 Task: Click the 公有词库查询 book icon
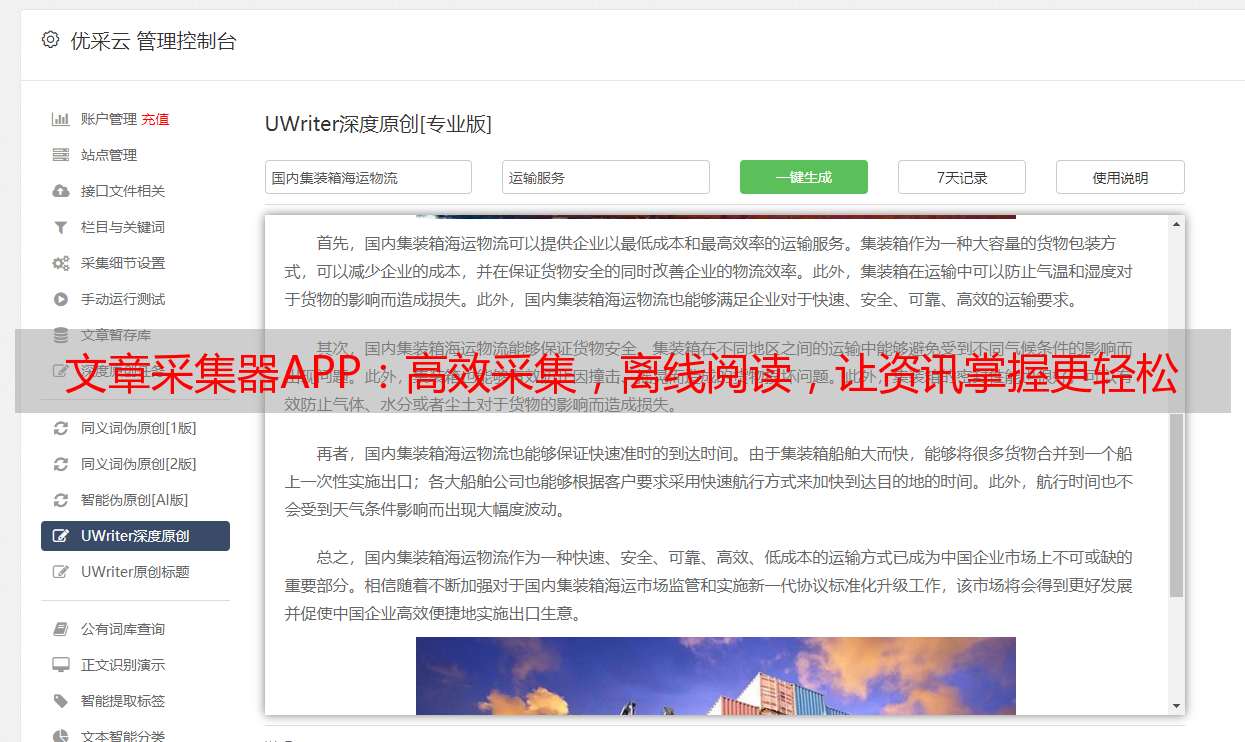pos(61,629)
